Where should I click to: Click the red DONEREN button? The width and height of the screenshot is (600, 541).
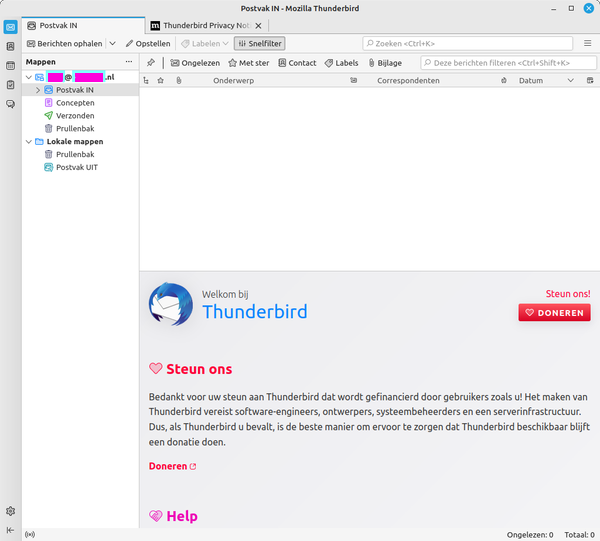pyautogui.click(x=554, y=313)
